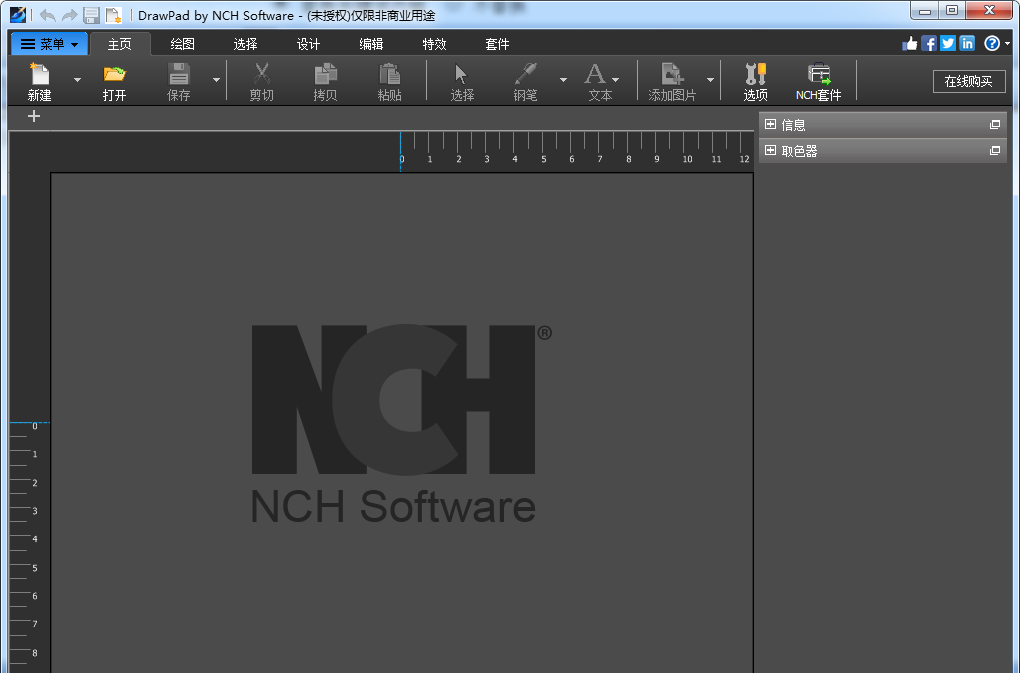1020x673 pixels.
Task: Select the 拷贝 copy icon
Action: [x=324, y=80]
